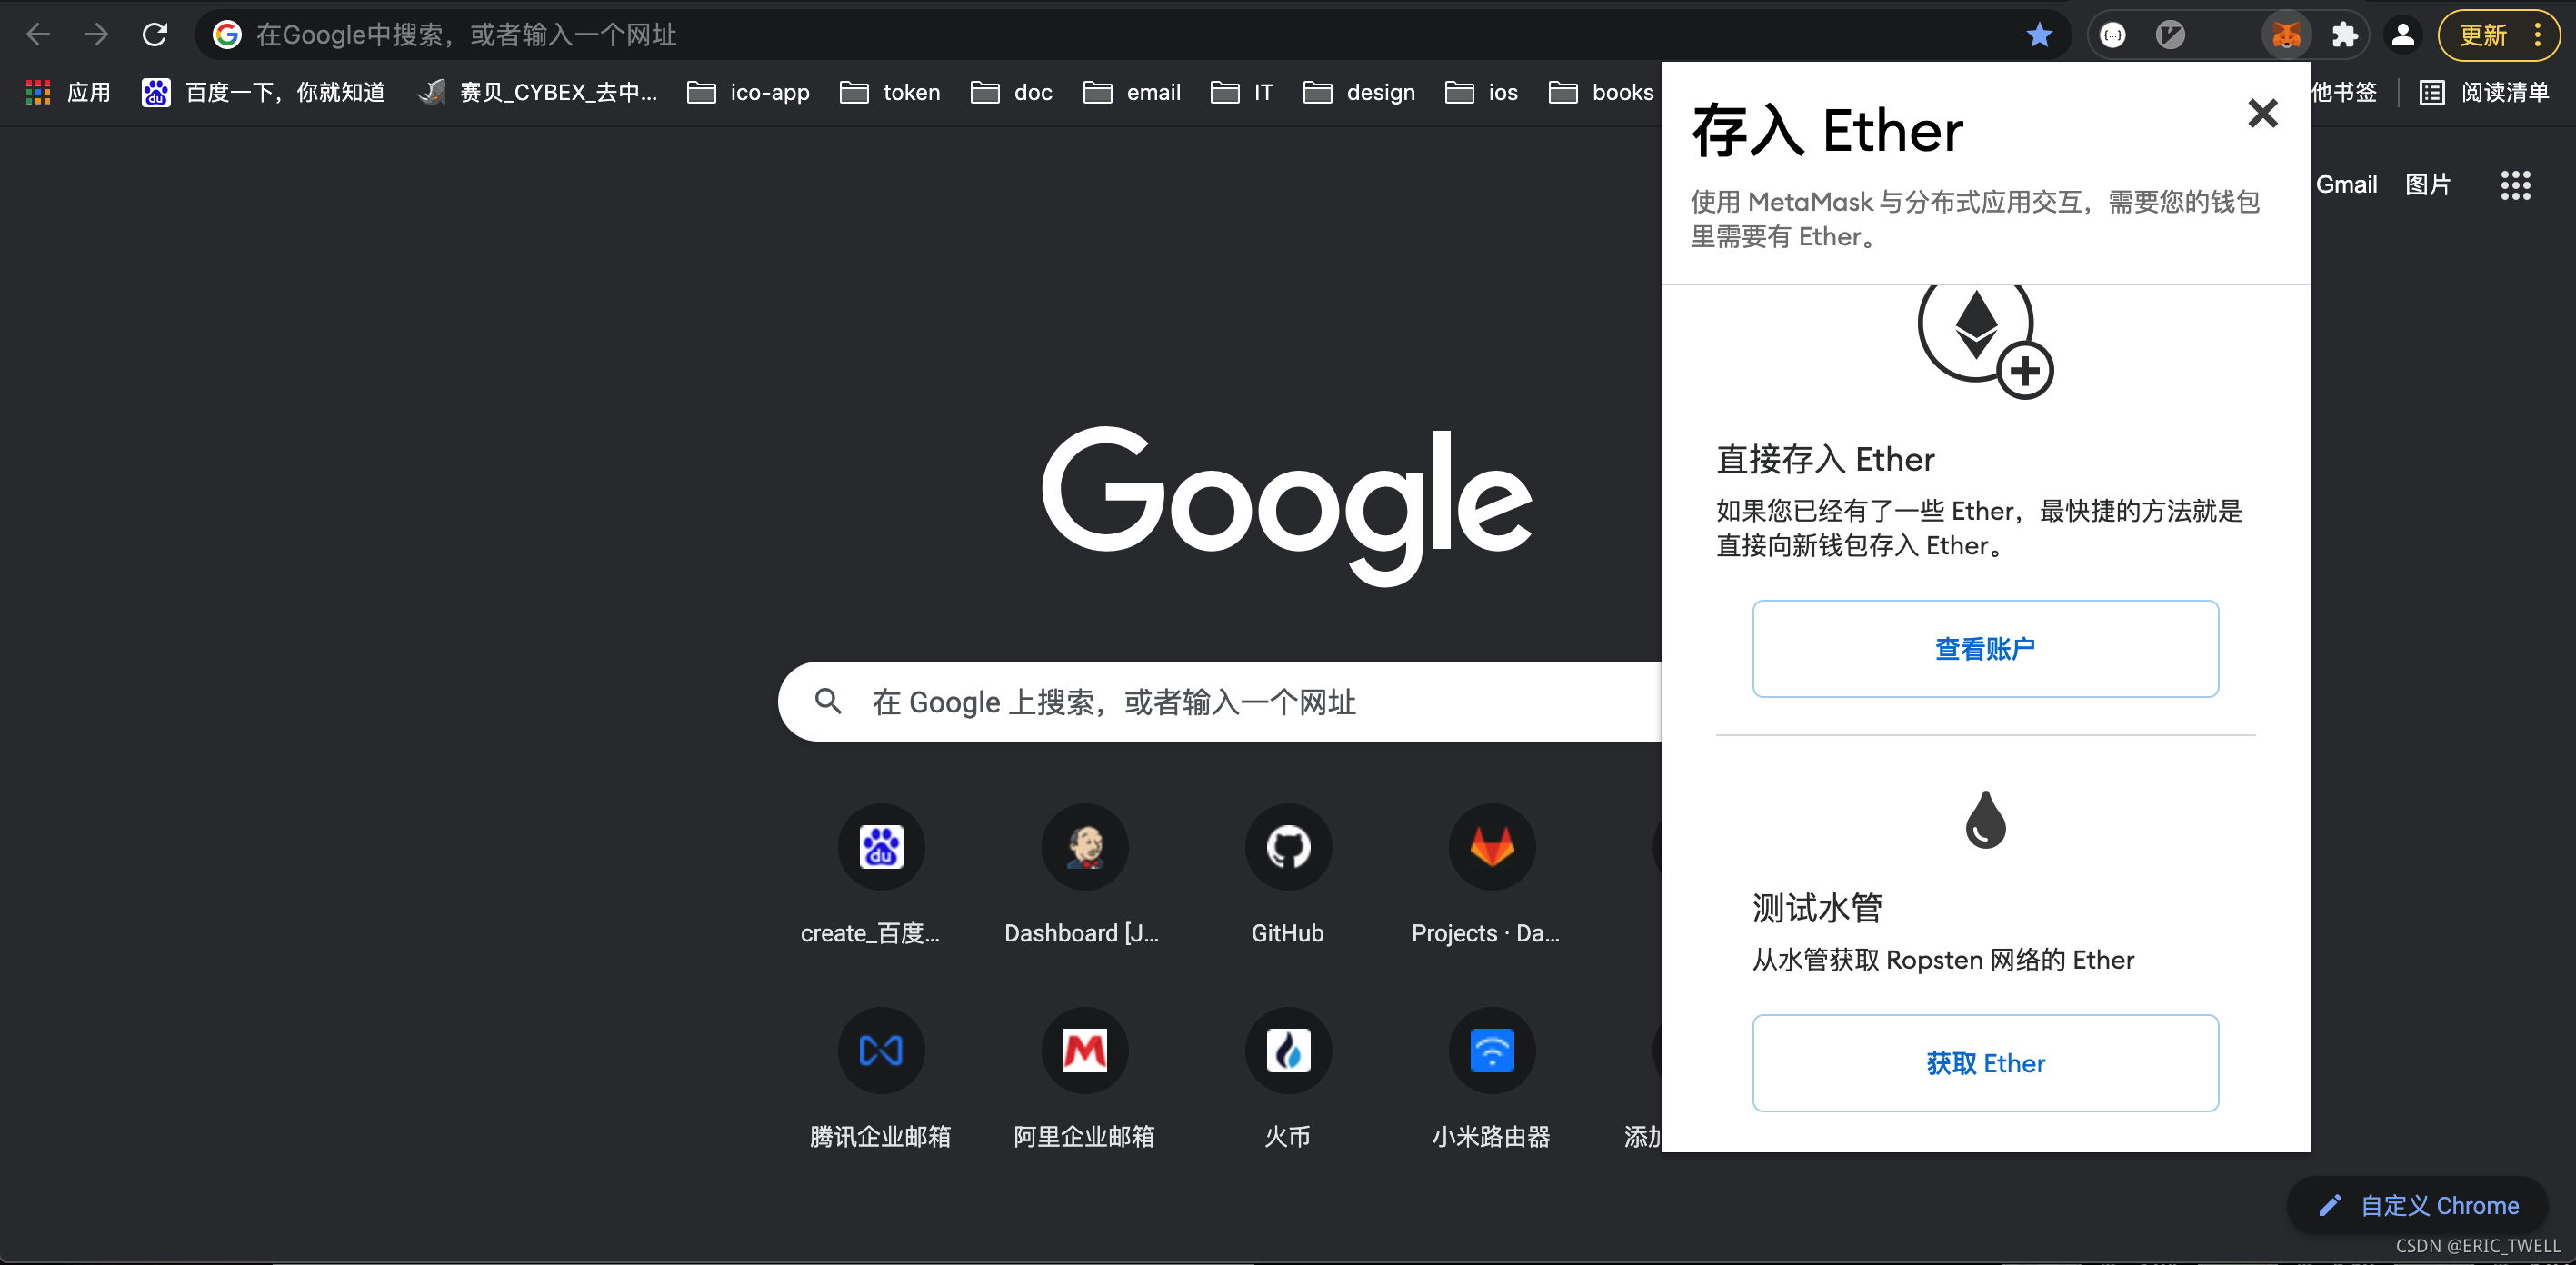
Task: Click the 查看账户 button
Action: pos(1985,649)
